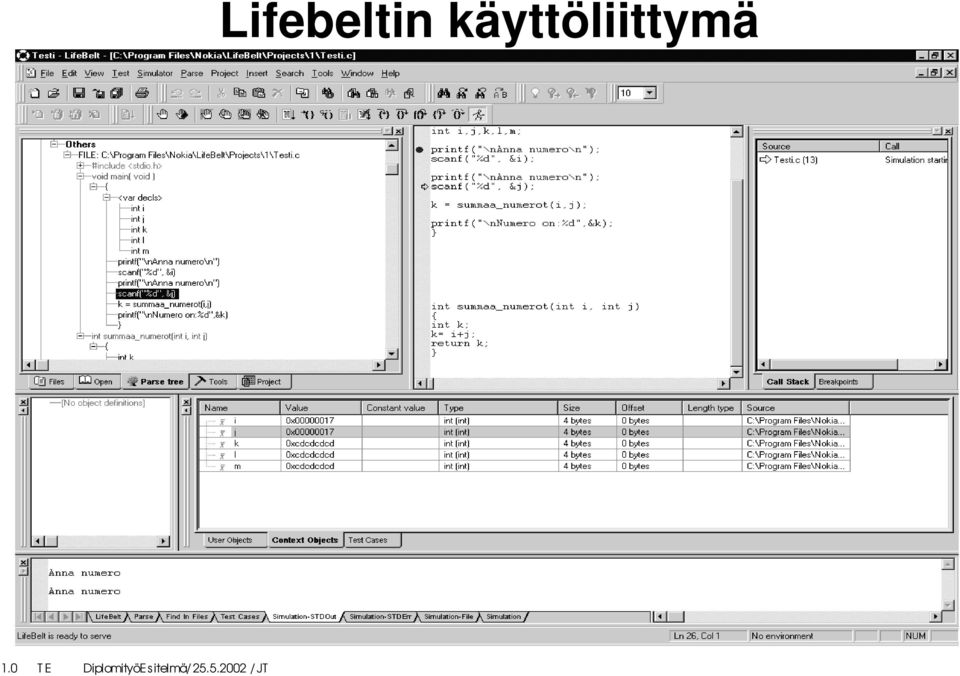The width and height of the screenshot is (960, 676).
Task: Click the Type column header
Action: coord(498,408)
